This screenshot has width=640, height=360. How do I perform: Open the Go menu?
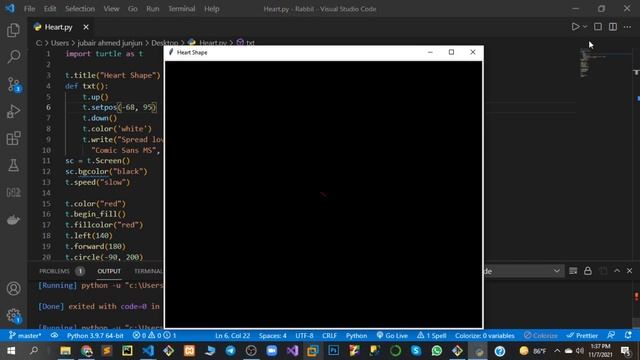(133, 9)
